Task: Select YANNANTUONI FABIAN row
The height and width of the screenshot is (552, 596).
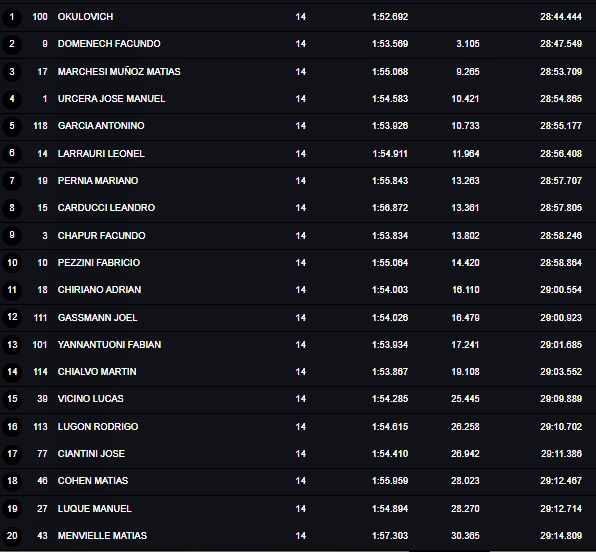Action: click(298, 345)
